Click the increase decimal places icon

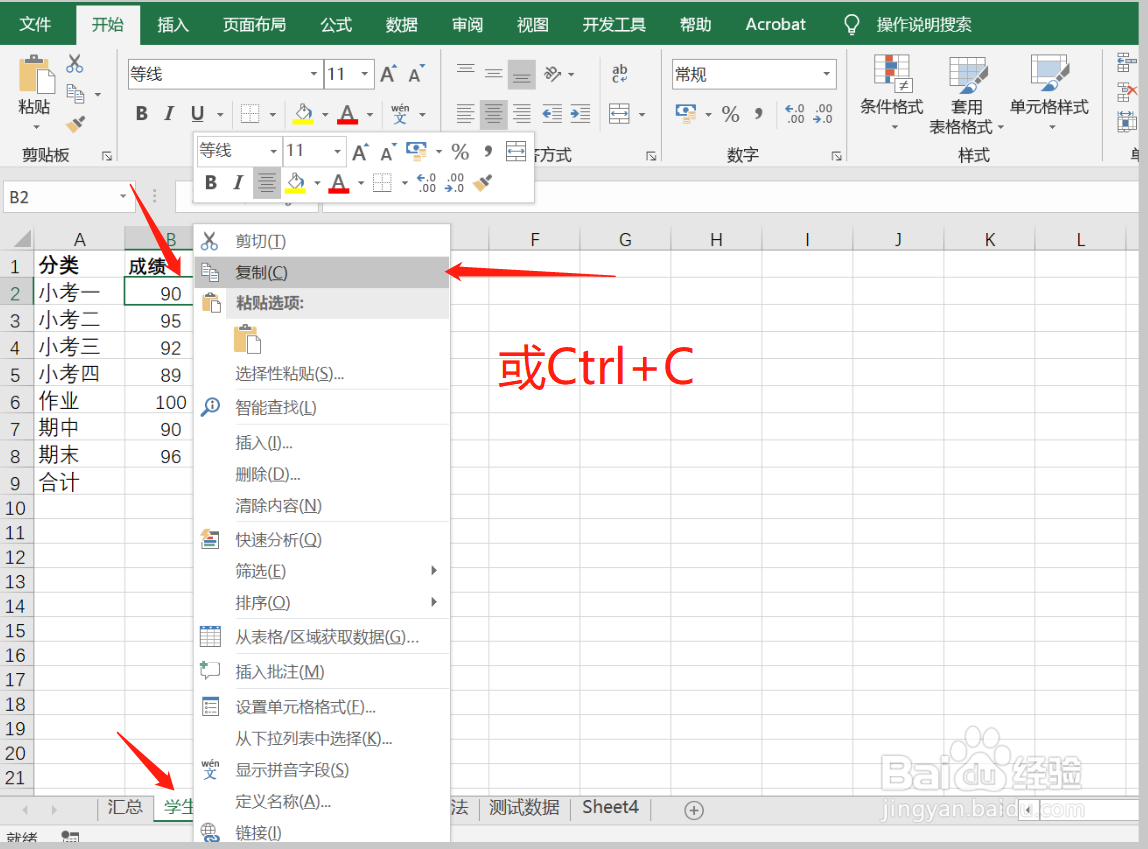pyautogui.click(x=795, y=113)
